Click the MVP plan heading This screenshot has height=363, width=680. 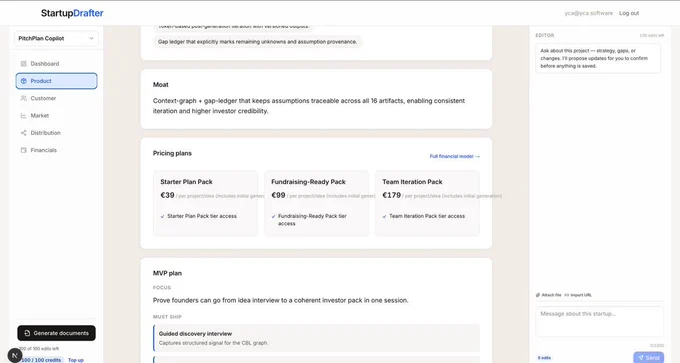(x=167, y=273)
